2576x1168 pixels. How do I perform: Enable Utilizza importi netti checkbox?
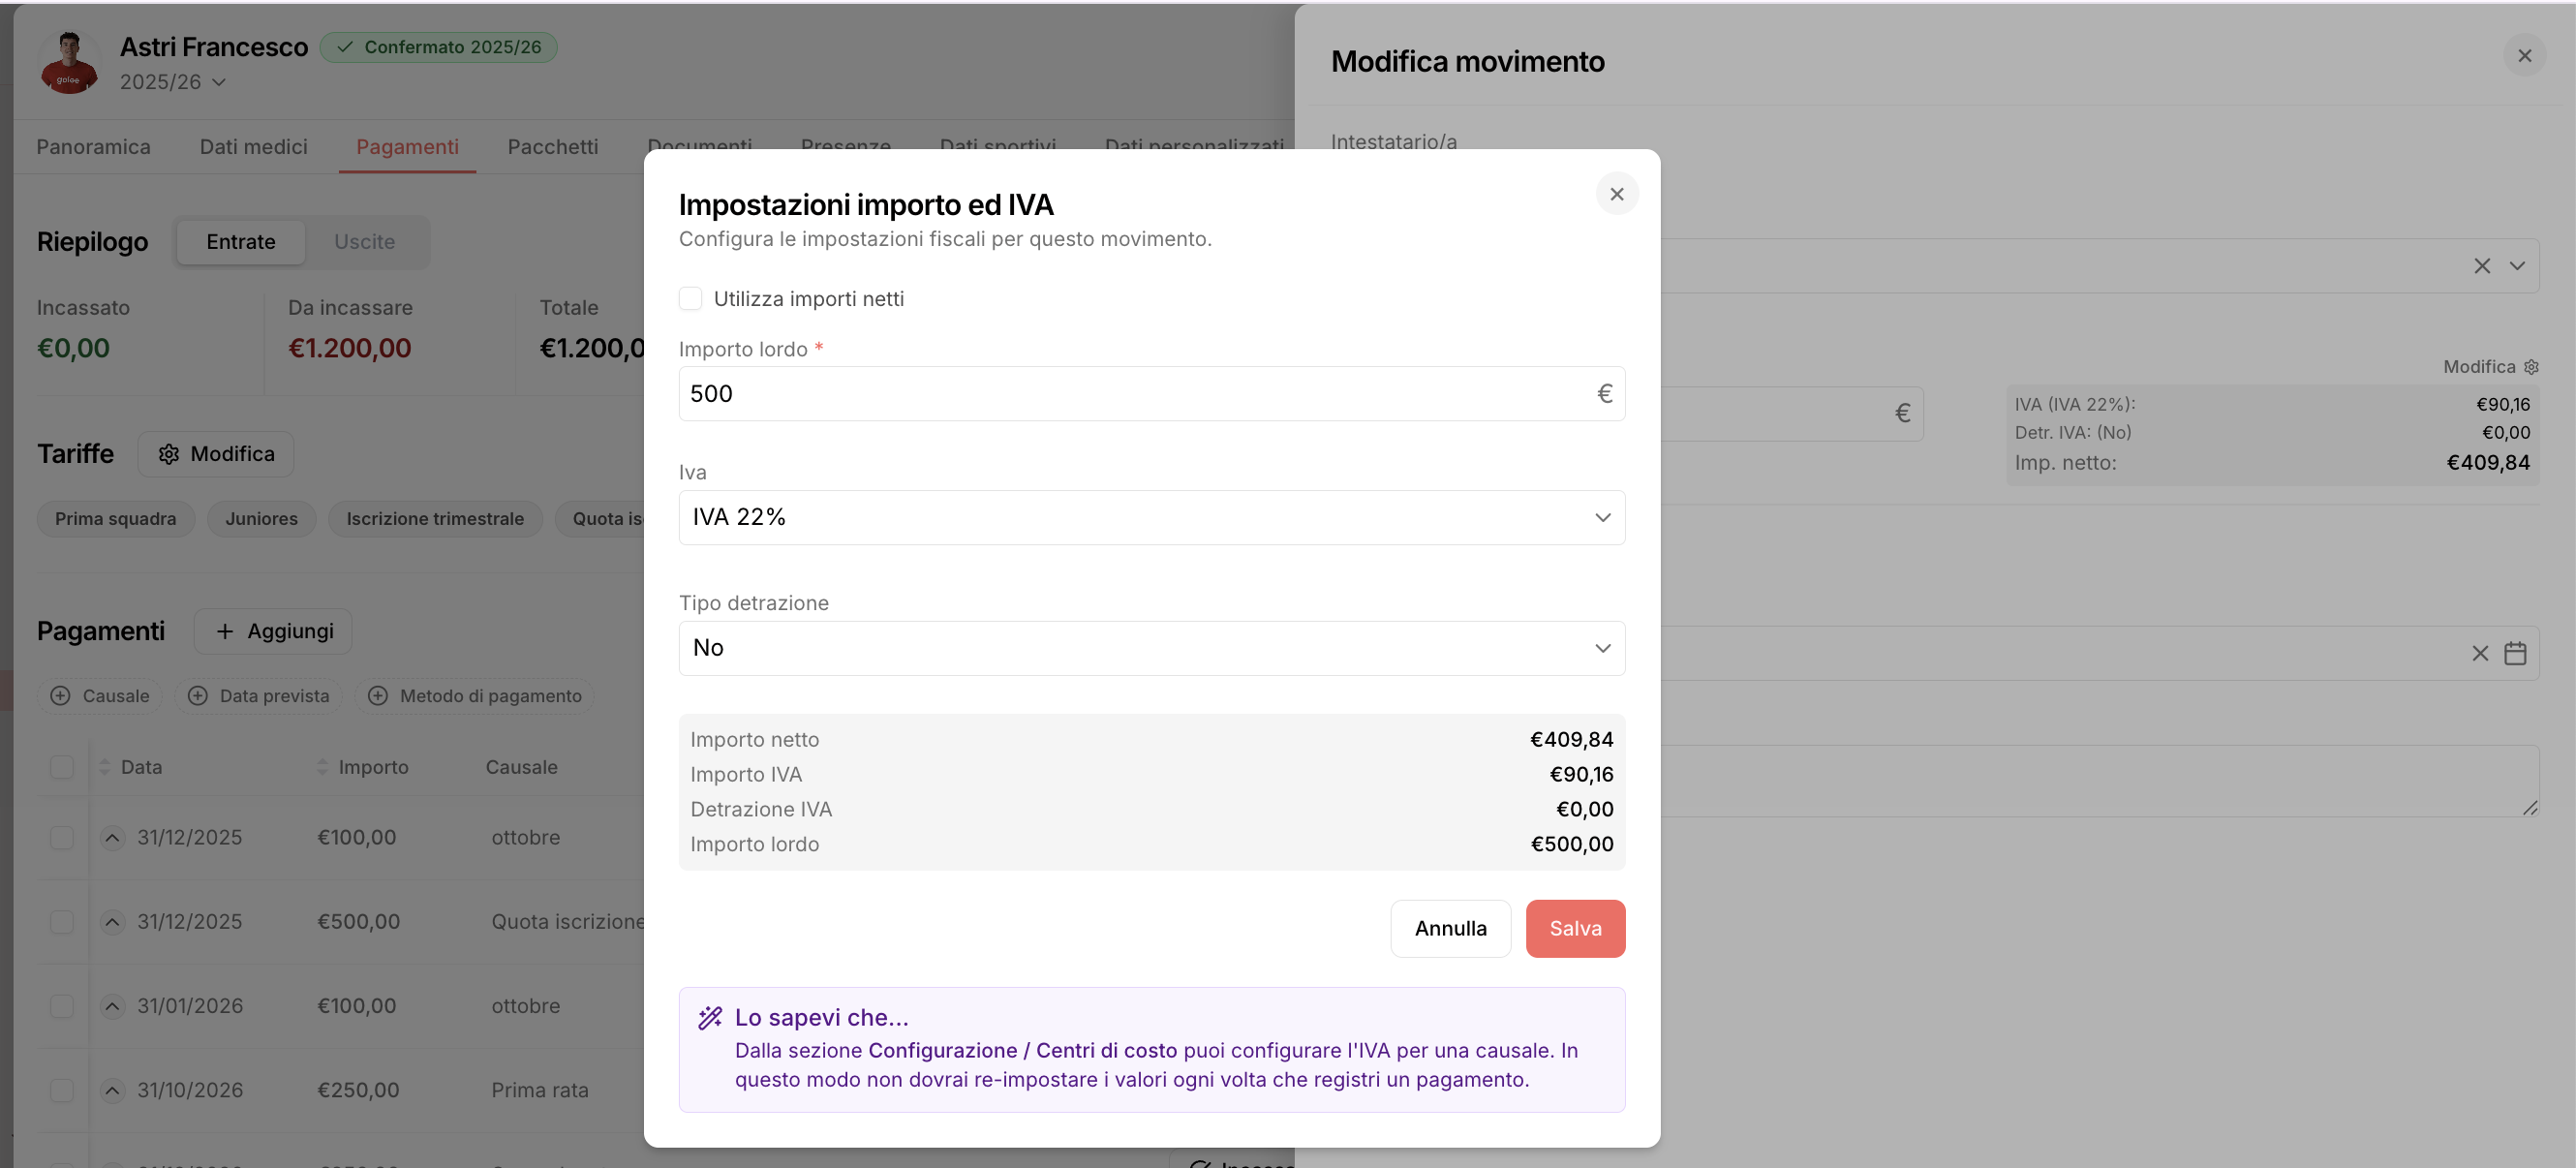click(x=690, y=299)
